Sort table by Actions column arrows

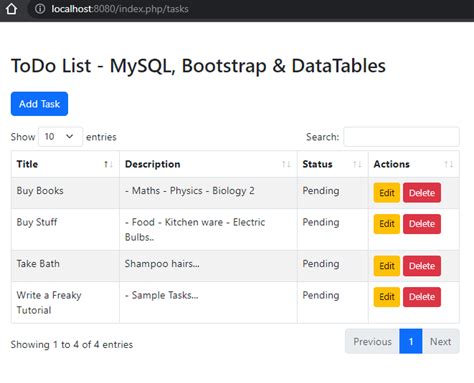click(x=448, y=164)
